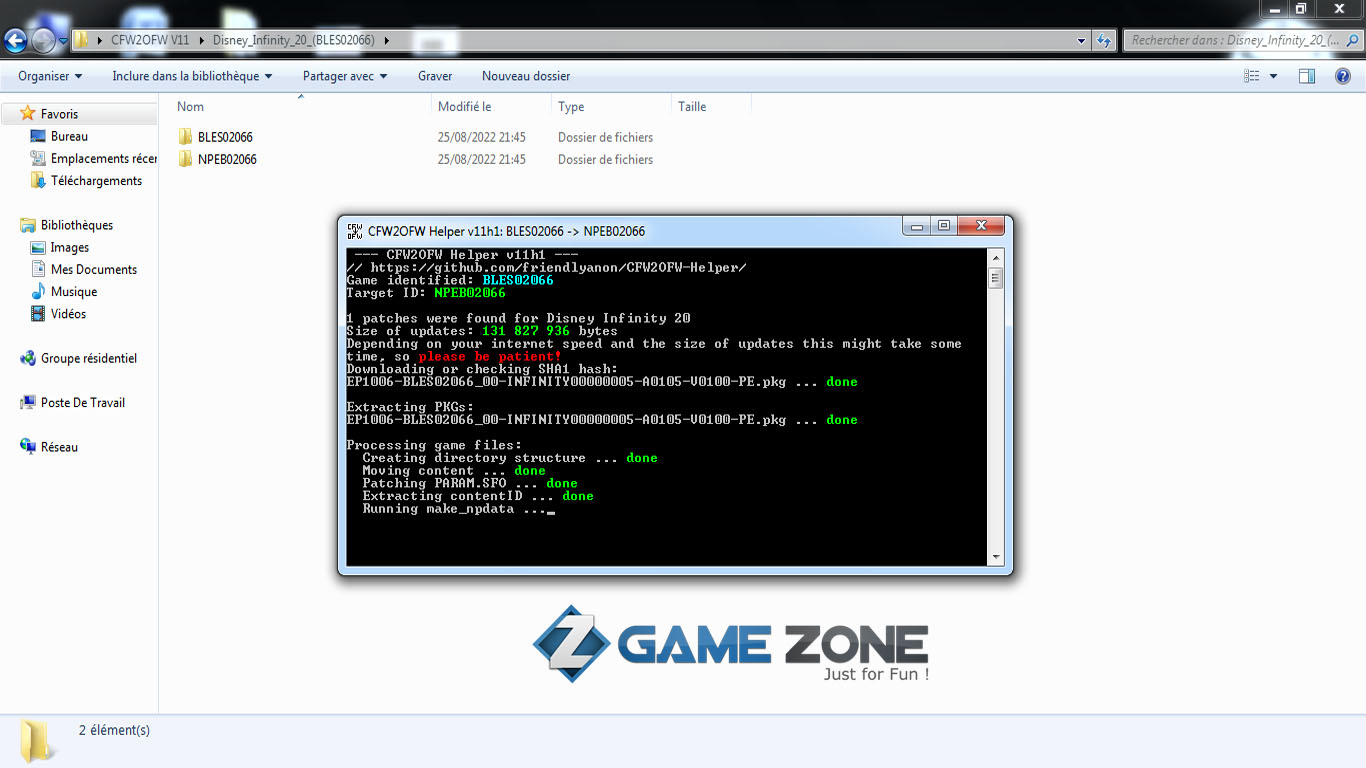Open the NPEB02066 folder

pyautogui.click(x=227, y=159)
